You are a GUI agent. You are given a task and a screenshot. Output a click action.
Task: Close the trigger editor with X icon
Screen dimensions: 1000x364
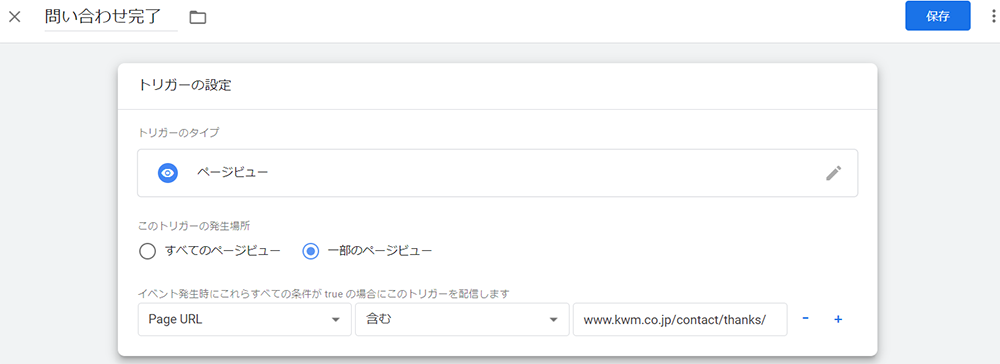pyautogui.click(x=15, y=17)
